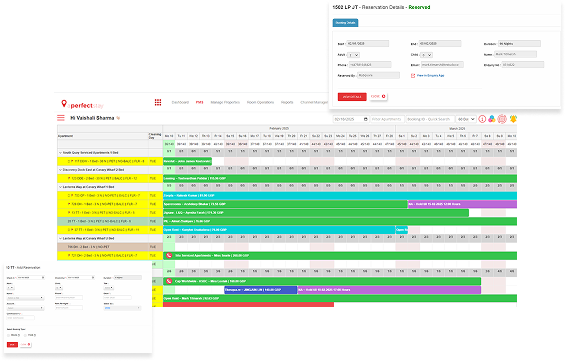This screenshot has width=566, height=361.
Task: Open Adult dropdown in Reservation Details
Action: pyautogui.click(x=353, y=55)
